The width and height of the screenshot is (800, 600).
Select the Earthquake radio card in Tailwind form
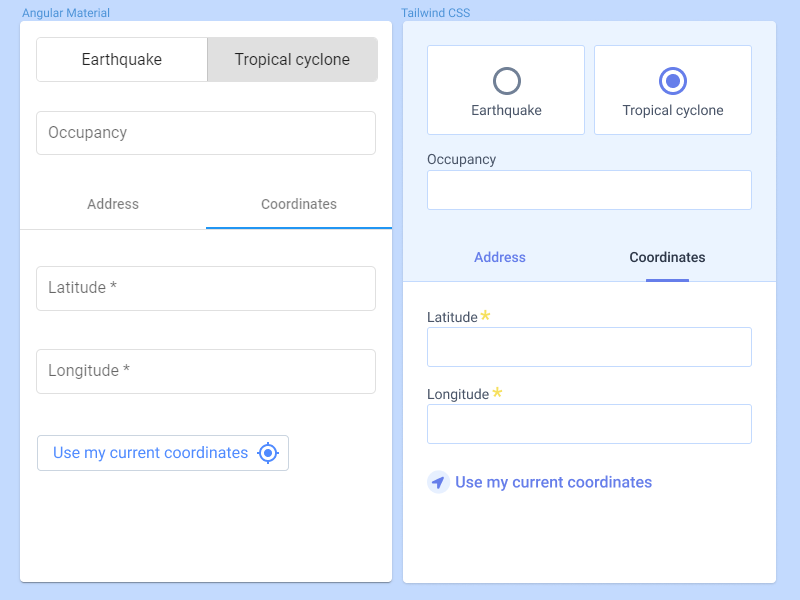pos(506,90)
